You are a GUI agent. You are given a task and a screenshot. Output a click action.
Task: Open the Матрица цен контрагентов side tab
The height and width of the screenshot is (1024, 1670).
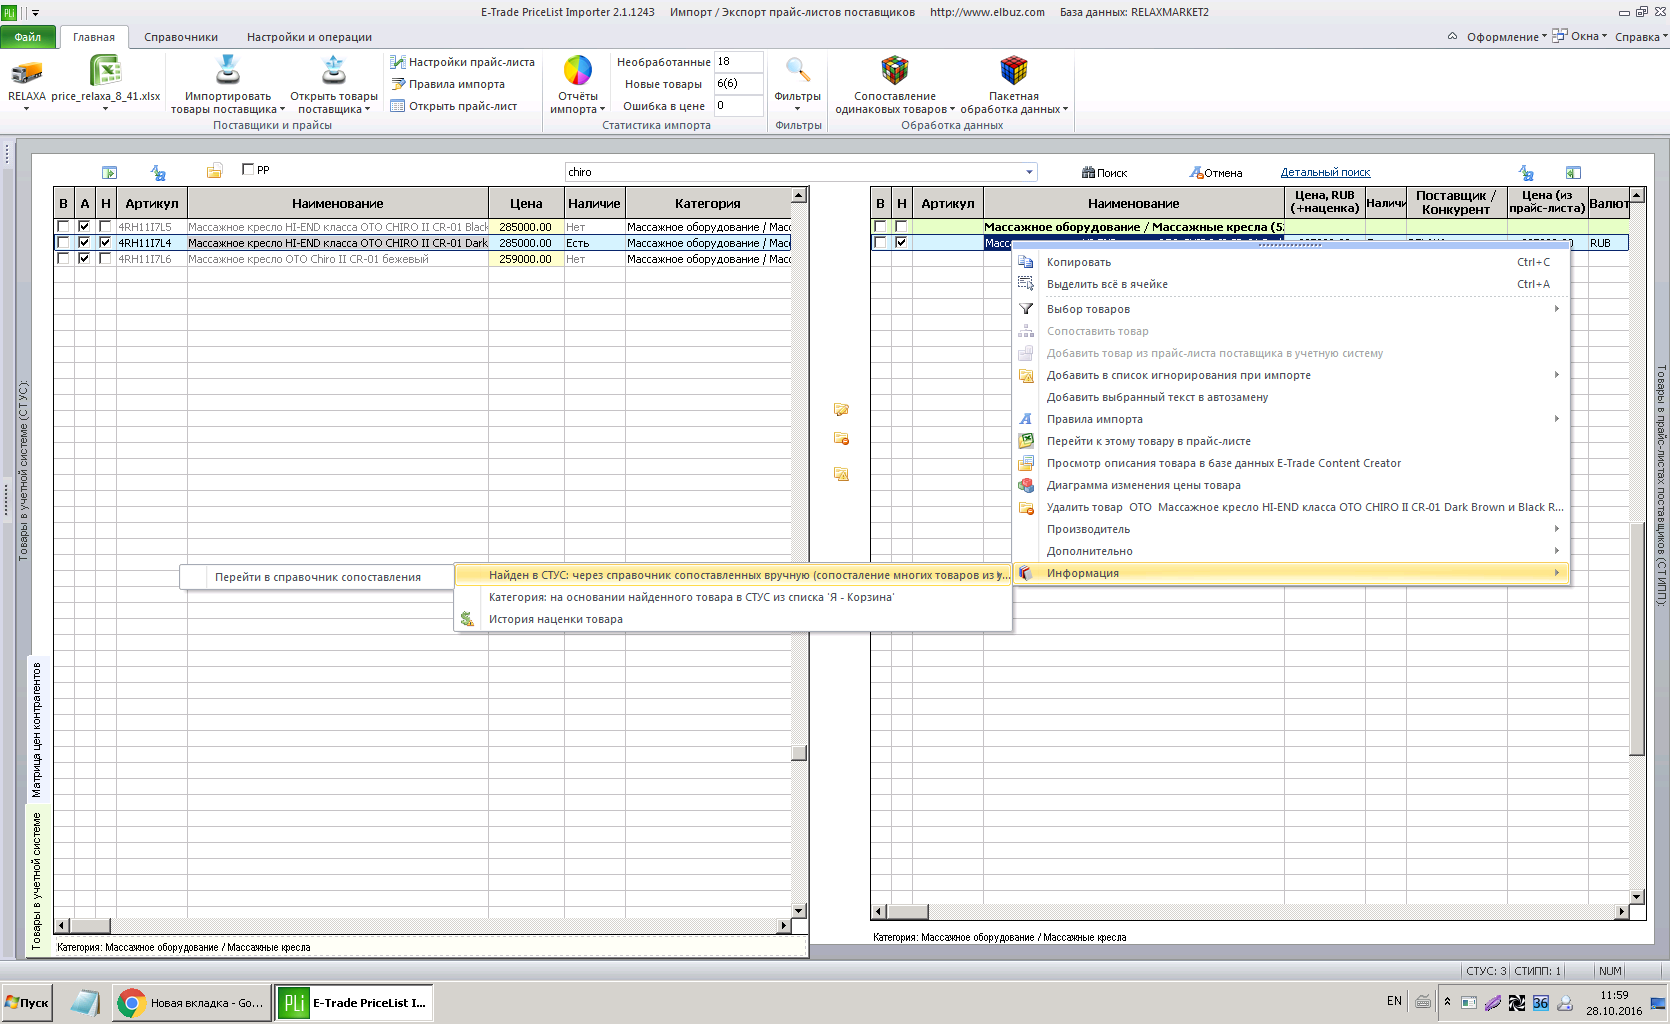[37, 729]
